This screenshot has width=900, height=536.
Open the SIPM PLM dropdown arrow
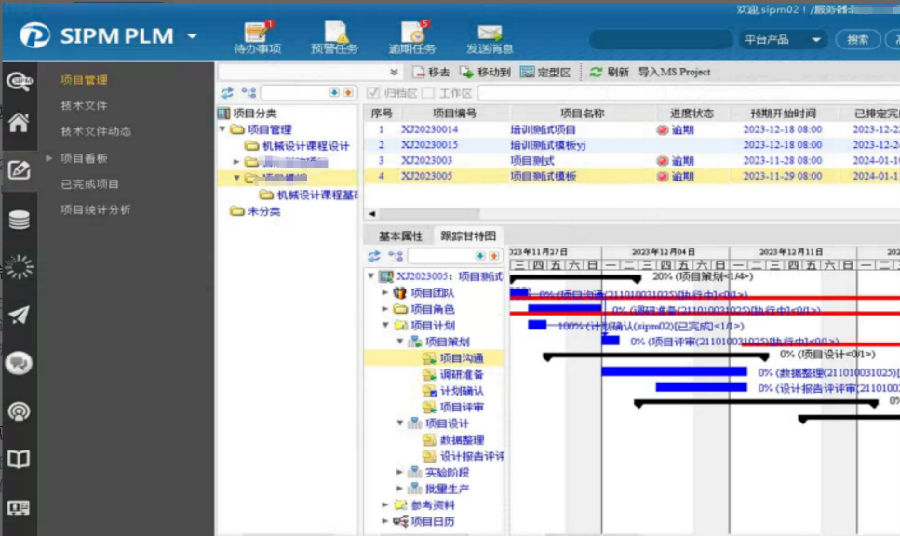(192, 37)
